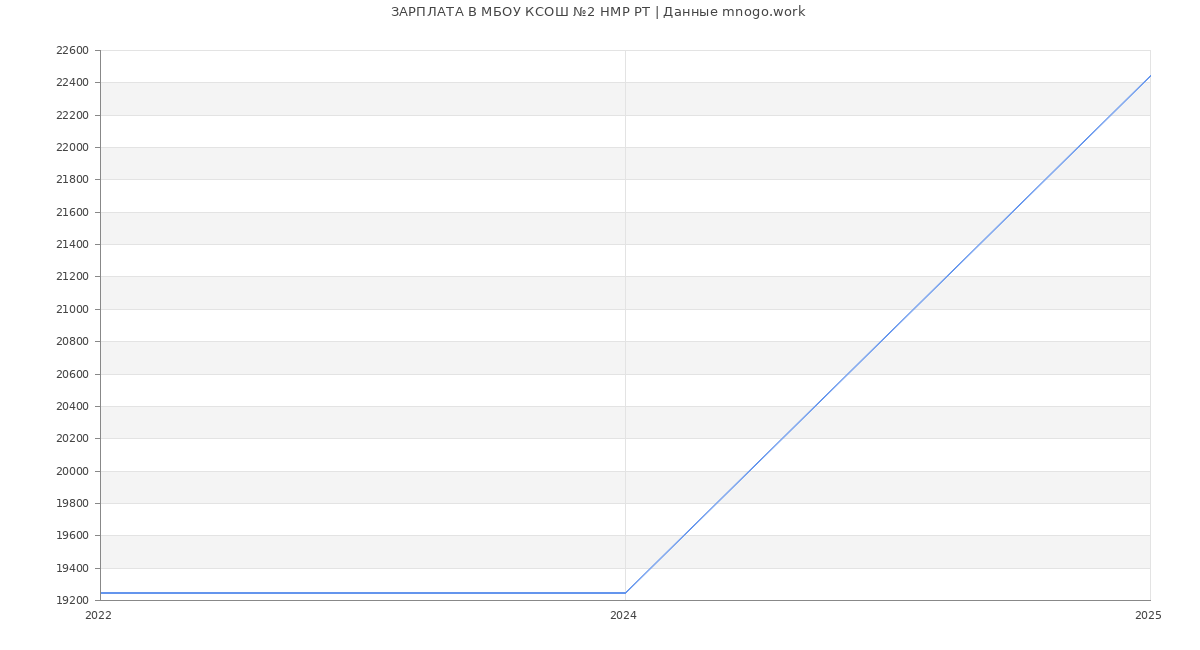Select the 20800 y-axis label
Viewport: 1200px width, 650px height.
72,342
